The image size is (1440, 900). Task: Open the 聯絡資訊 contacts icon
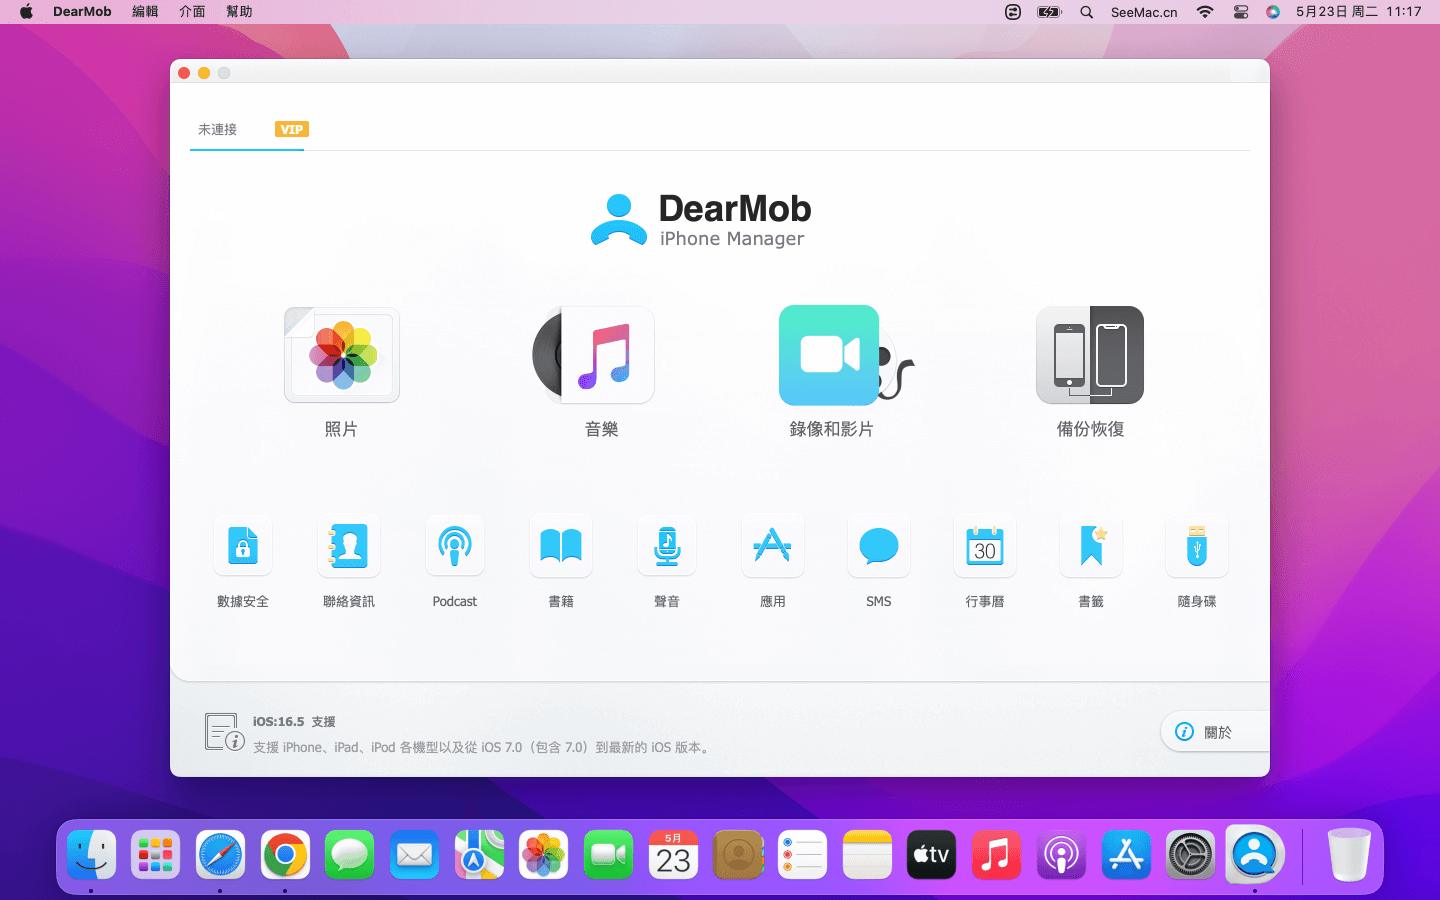tap(349, 546)
